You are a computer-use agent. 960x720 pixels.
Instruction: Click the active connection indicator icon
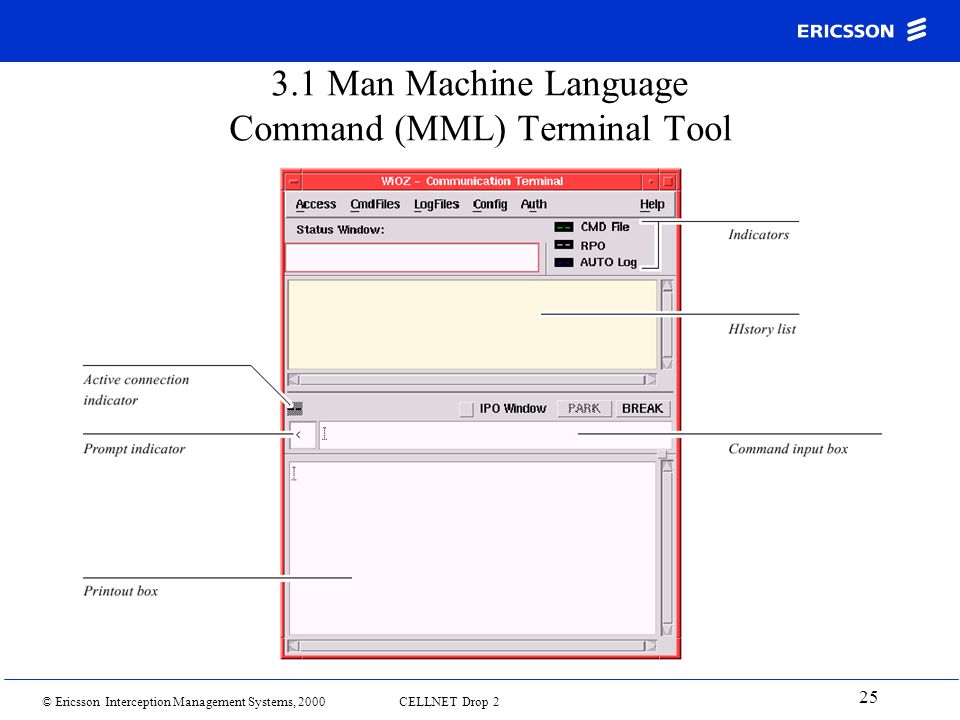point(295,408)
